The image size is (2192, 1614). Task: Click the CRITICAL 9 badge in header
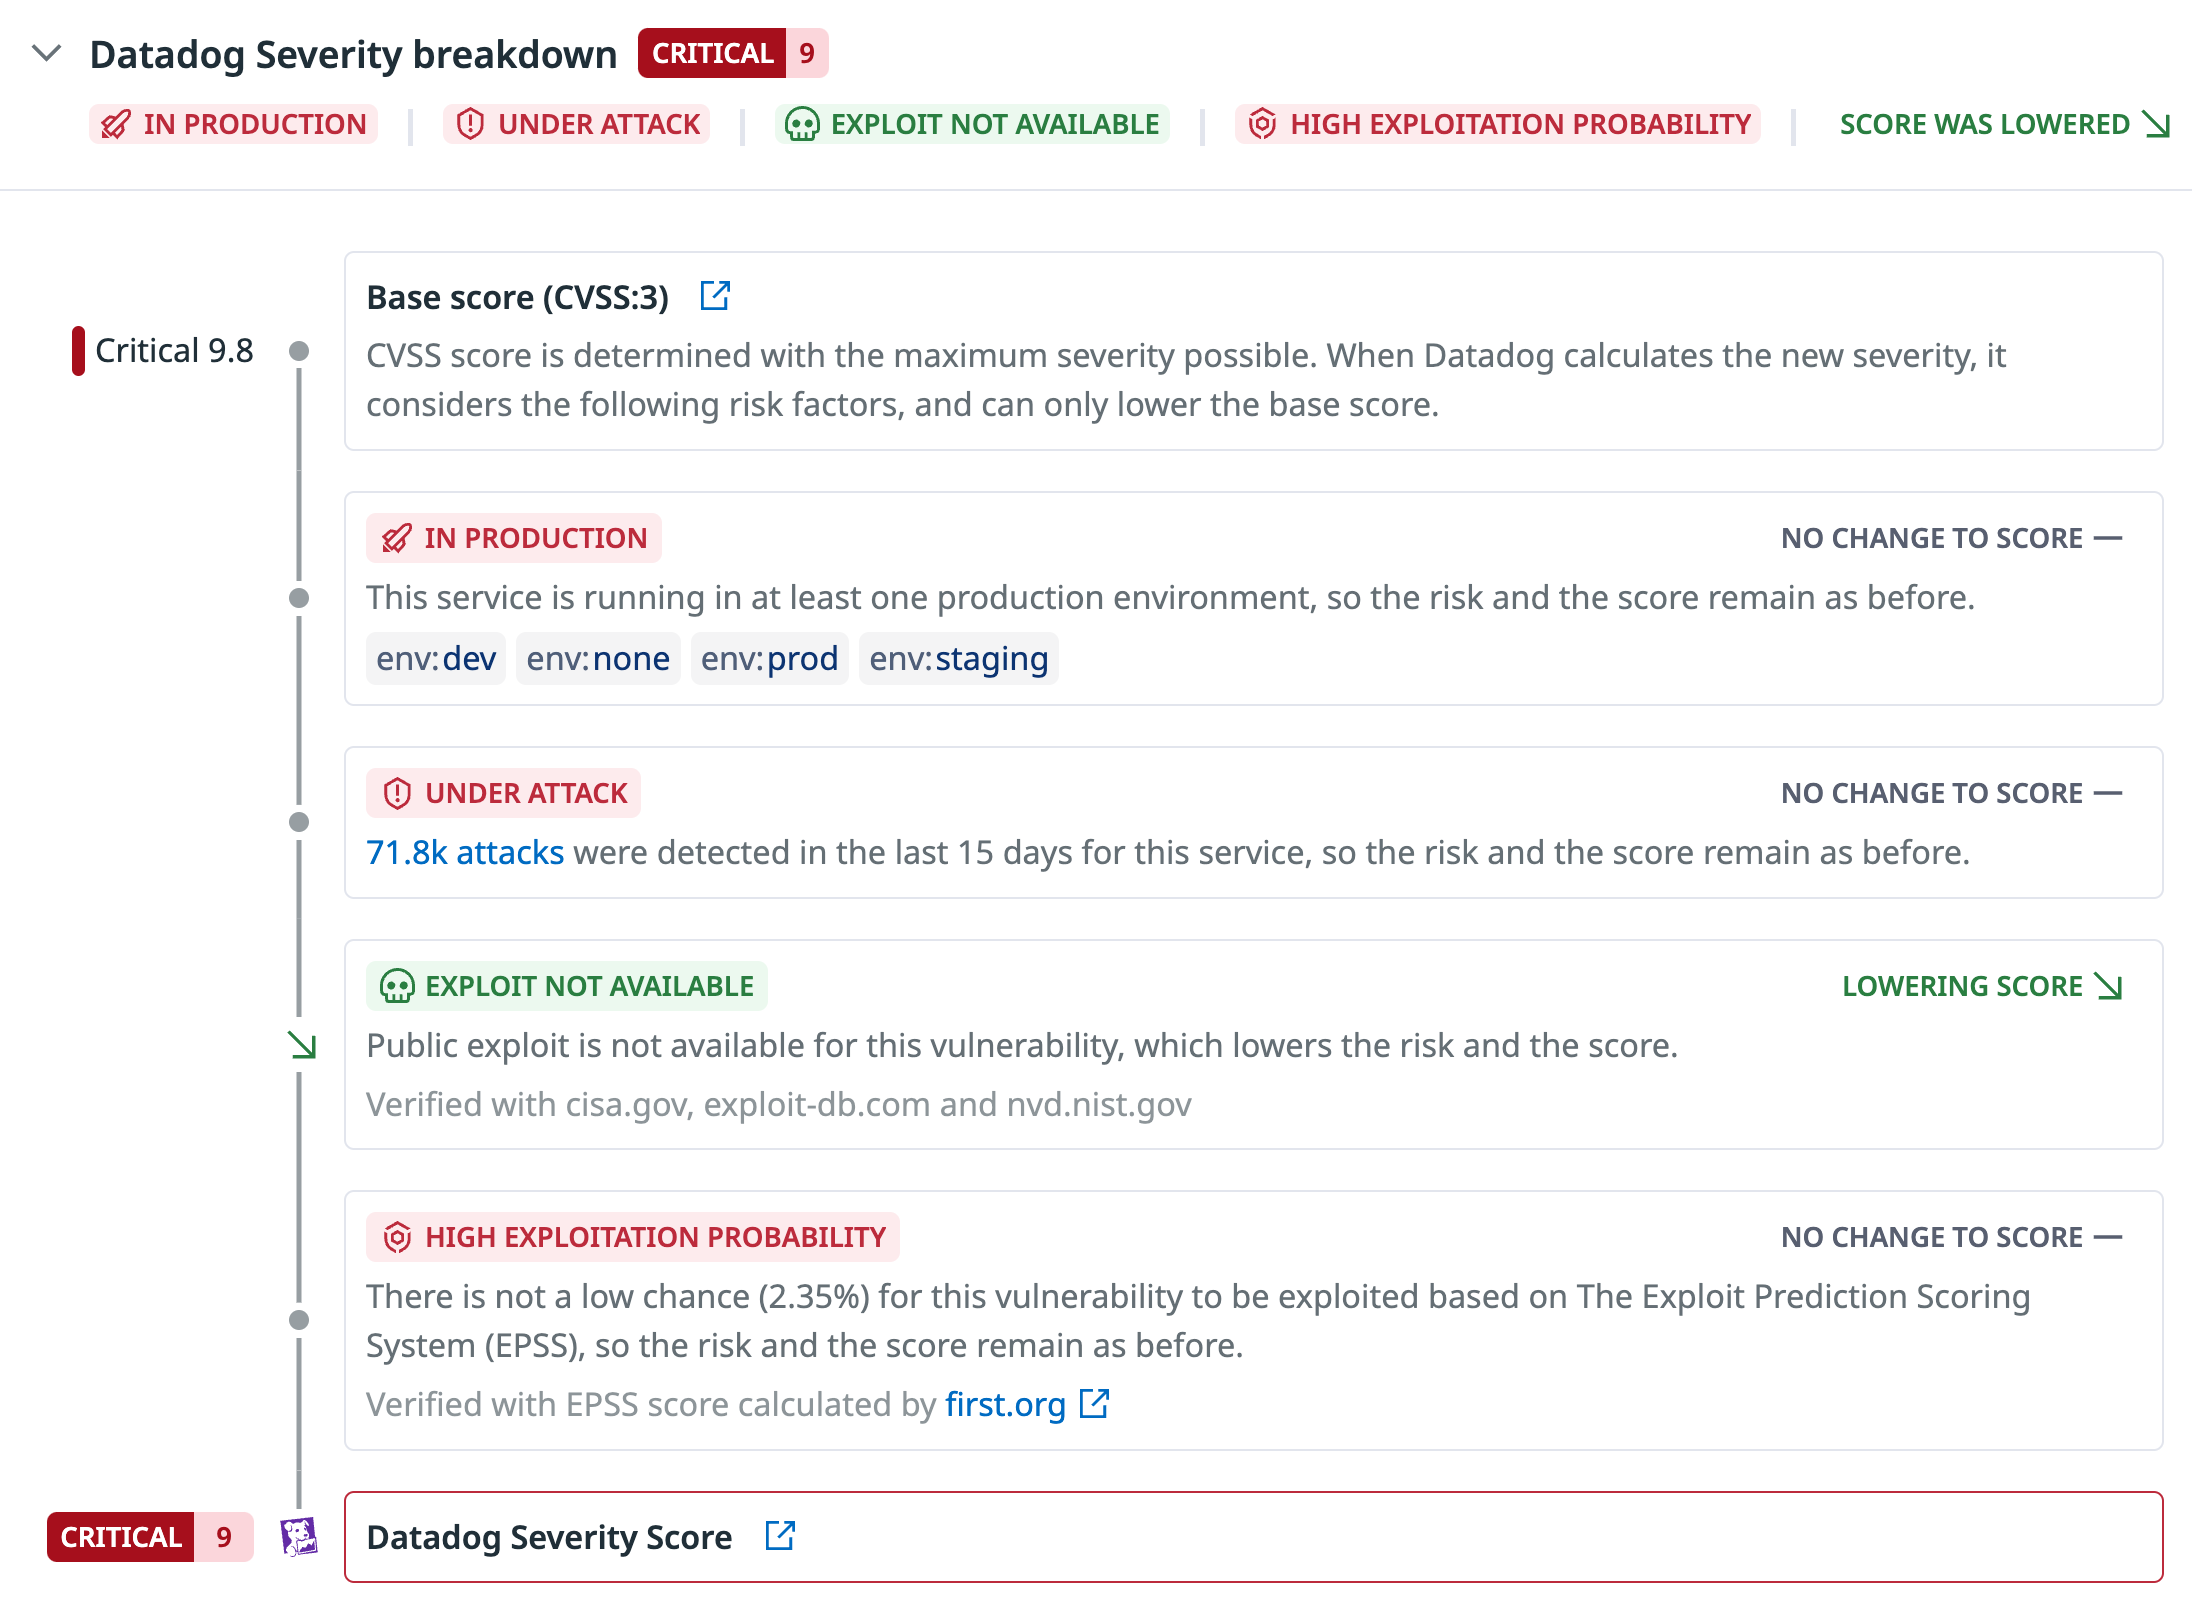click(733, 53)
